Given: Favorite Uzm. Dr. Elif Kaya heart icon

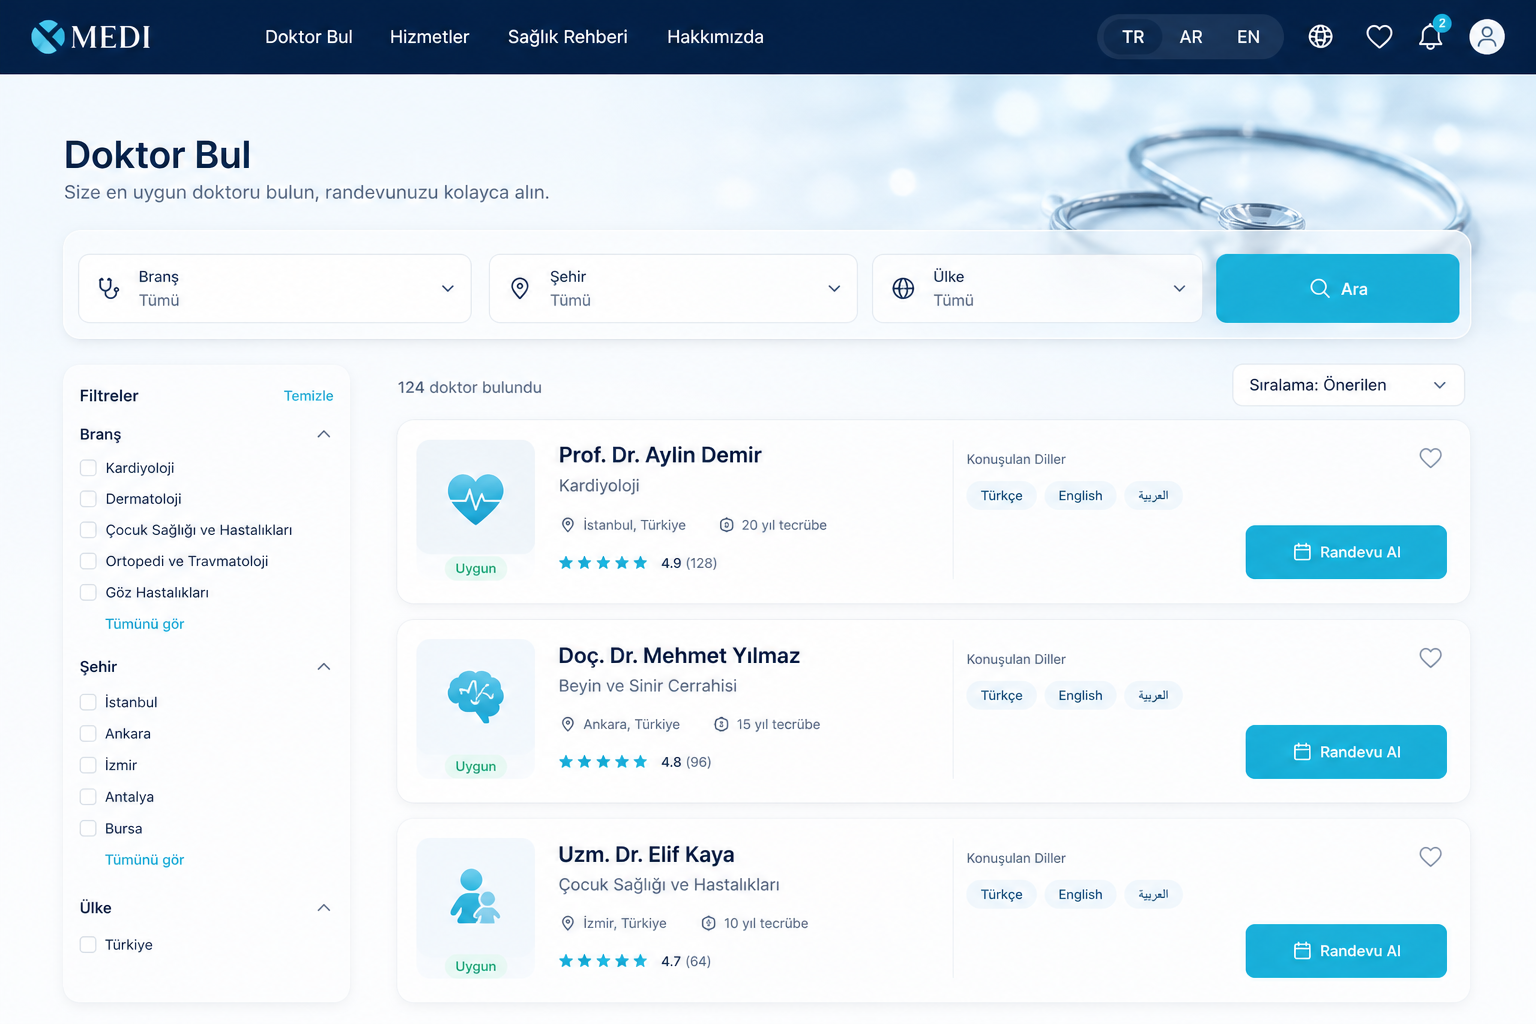Looking at the screenshot, I should 1431,857.
